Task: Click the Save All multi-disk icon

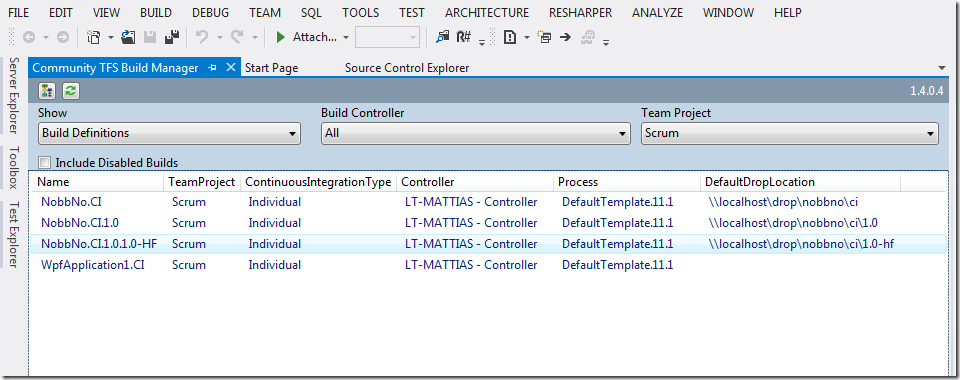Action: [172, 37]
